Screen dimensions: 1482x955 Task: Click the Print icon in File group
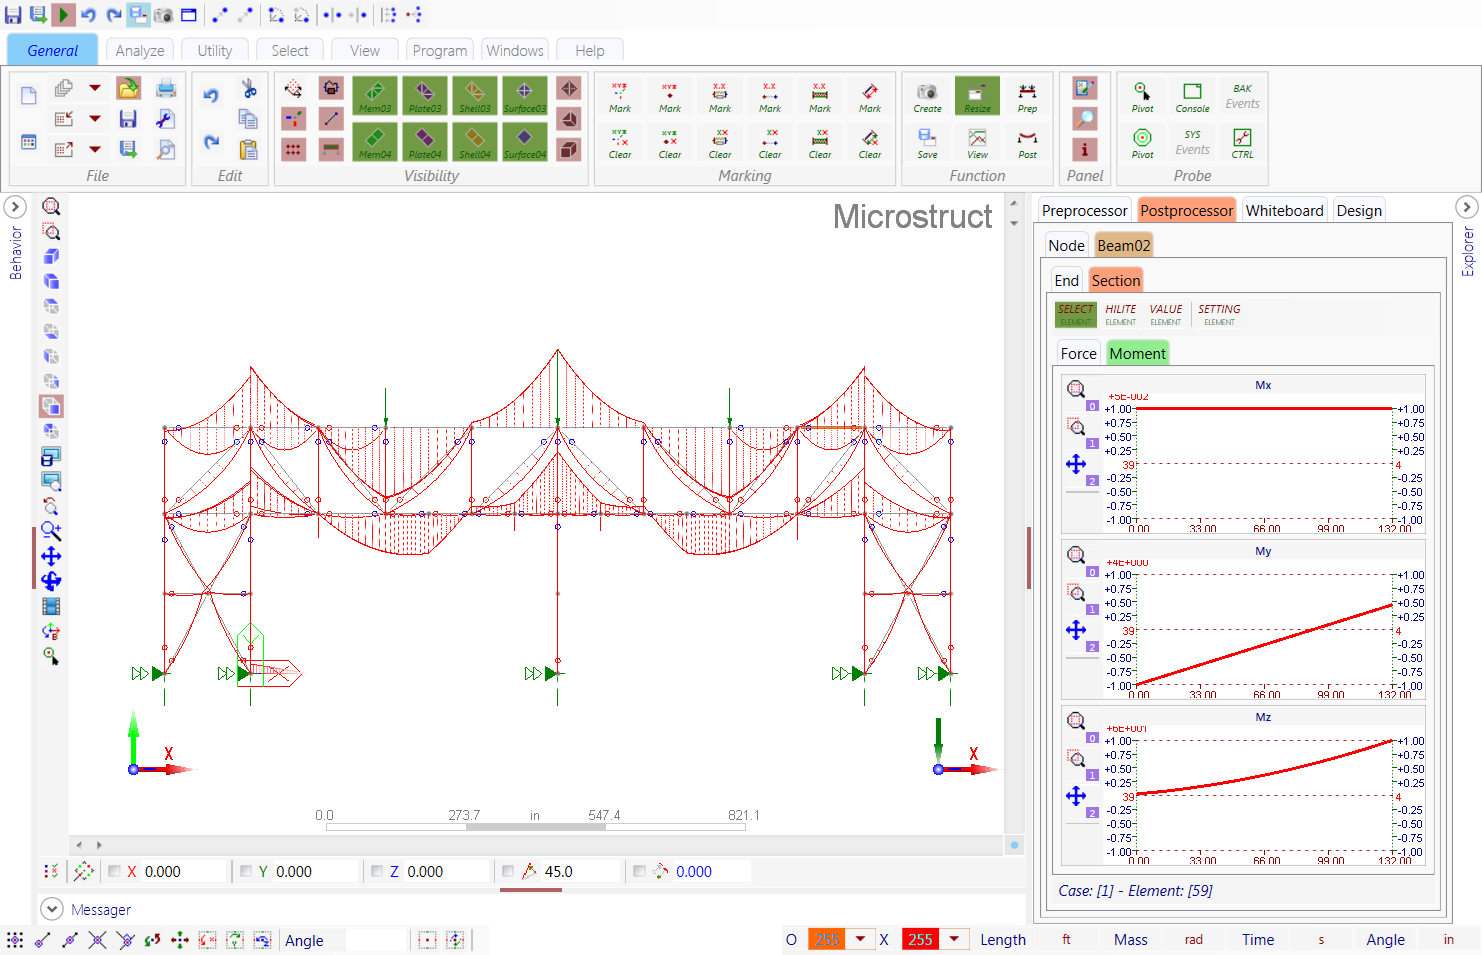tap(166, 89)
